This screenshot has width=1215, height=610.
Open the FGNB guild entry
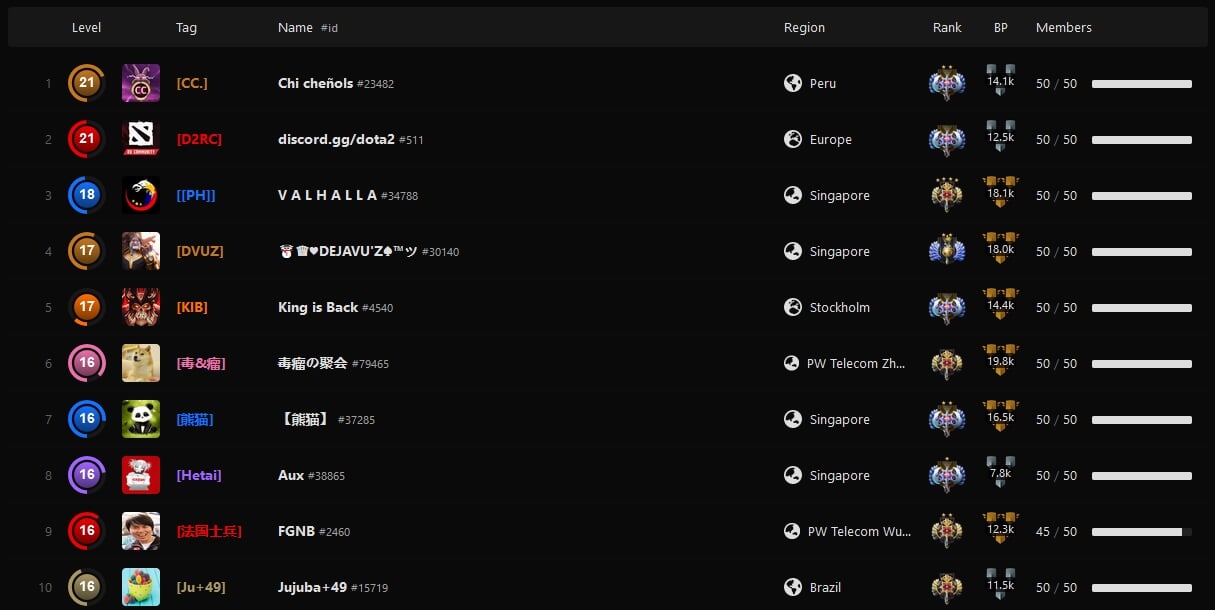(296, 531)
